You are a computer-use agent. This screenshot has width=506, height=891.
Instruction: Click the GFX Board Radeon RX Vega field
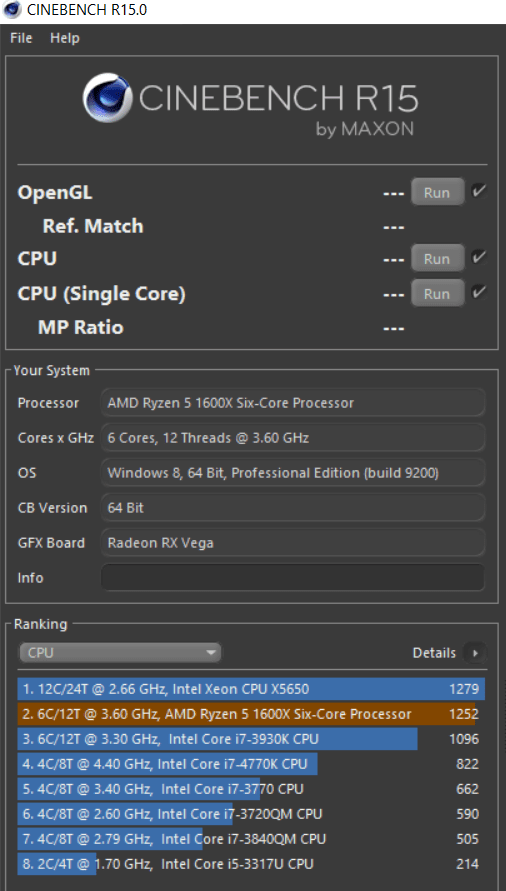pyautogui.click(x=293, y=543)
